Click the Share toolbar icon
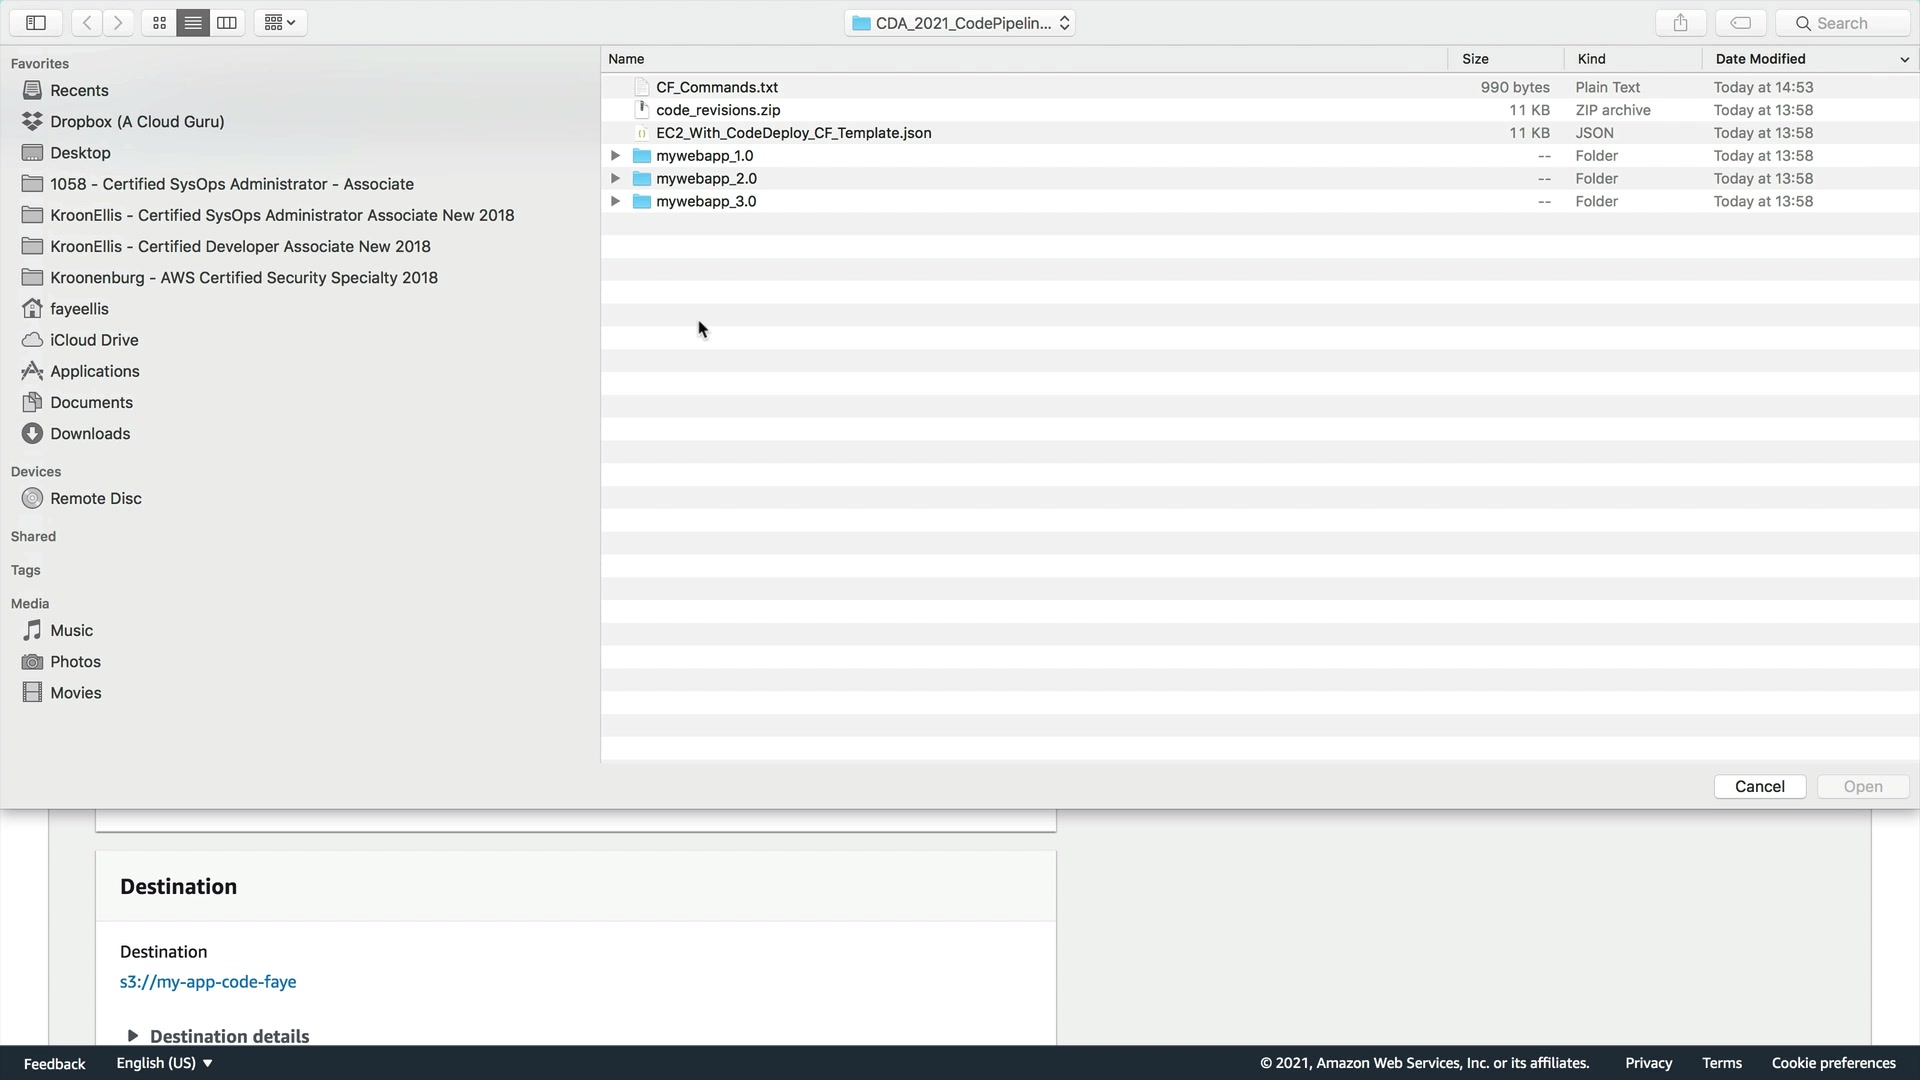This screenshot has width=1920, height=1080. (x=1680, y=23)
